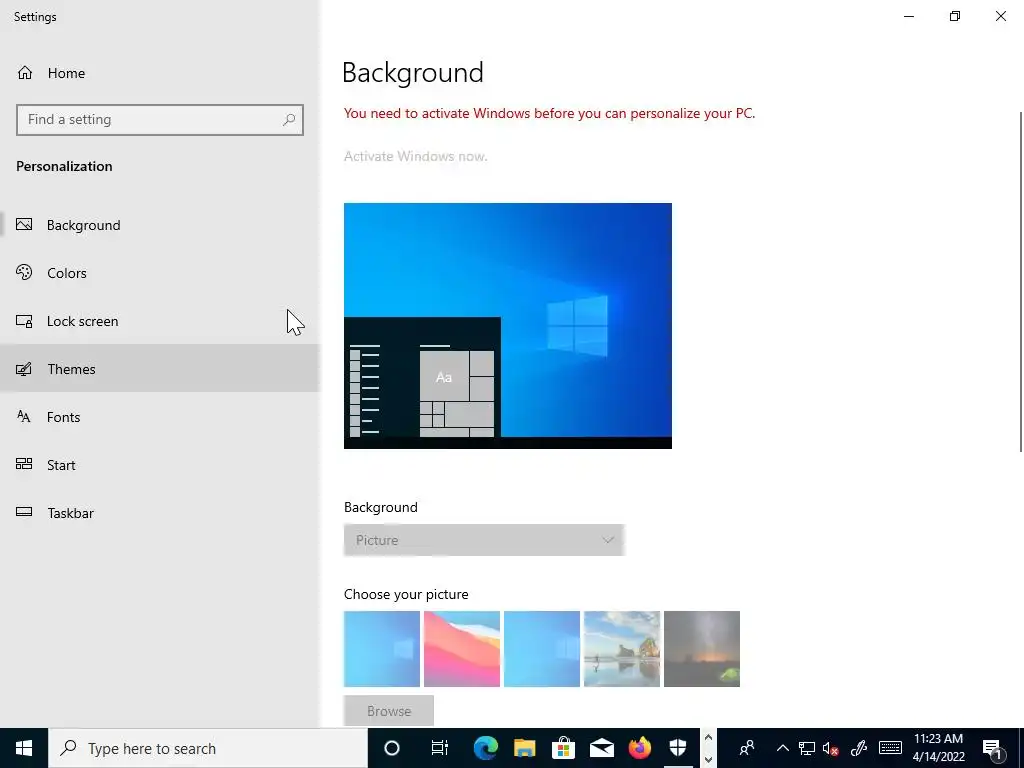Restore down the Settings window
This screenshot has height=768, width=1024.
click(x=955, y=16)
